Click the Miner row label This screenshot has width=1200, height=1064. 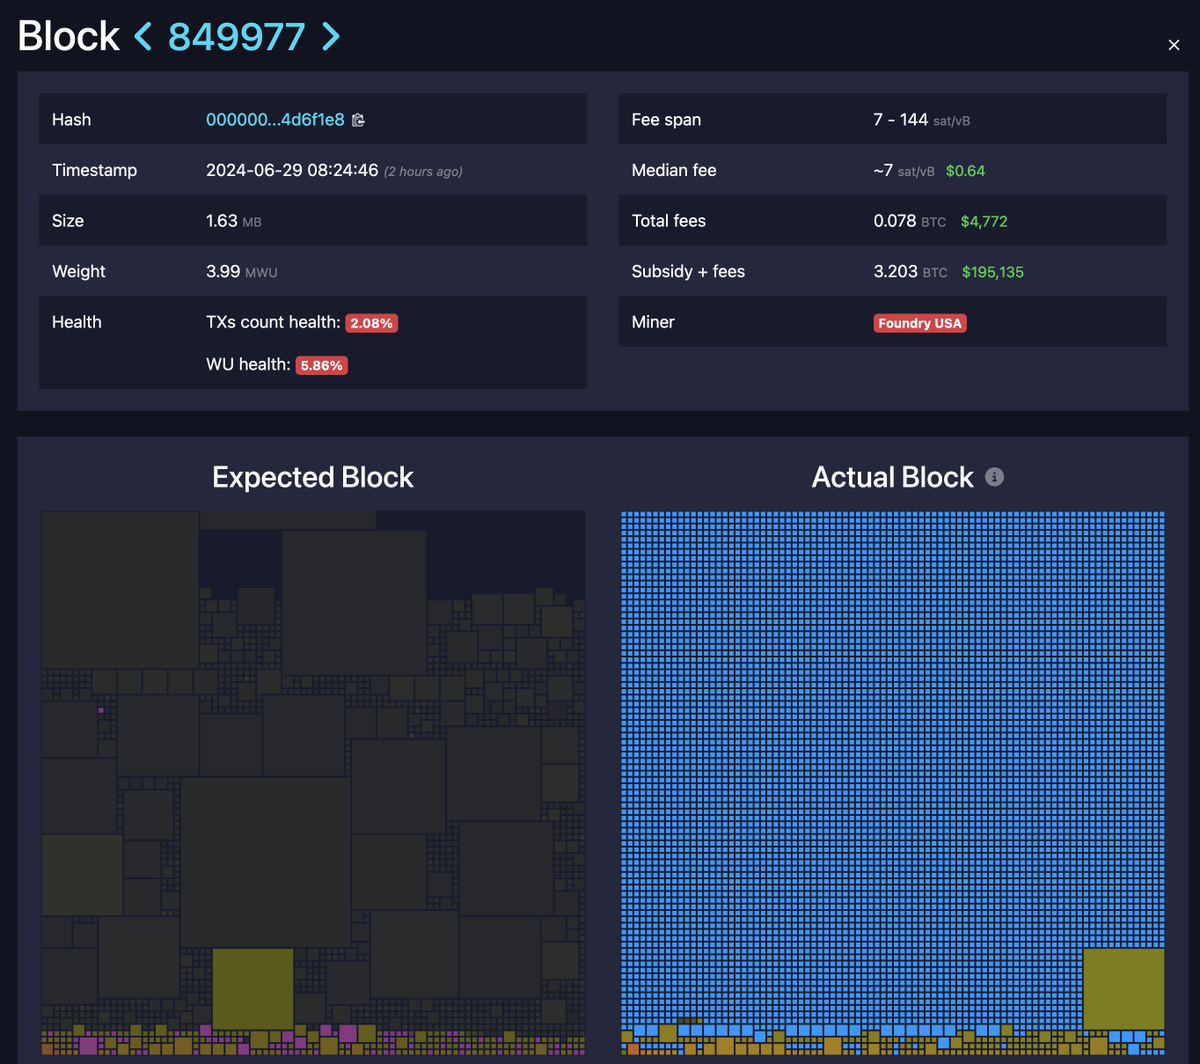click(x=654, y=323)
